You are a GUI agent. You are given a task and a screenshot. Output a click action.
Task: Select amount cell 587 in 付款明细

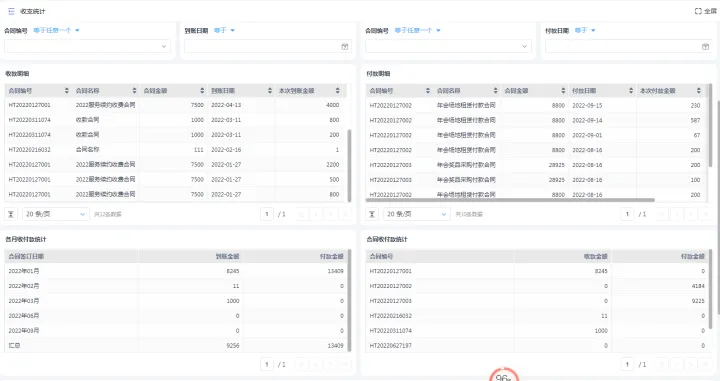click(x=695, y=120)
